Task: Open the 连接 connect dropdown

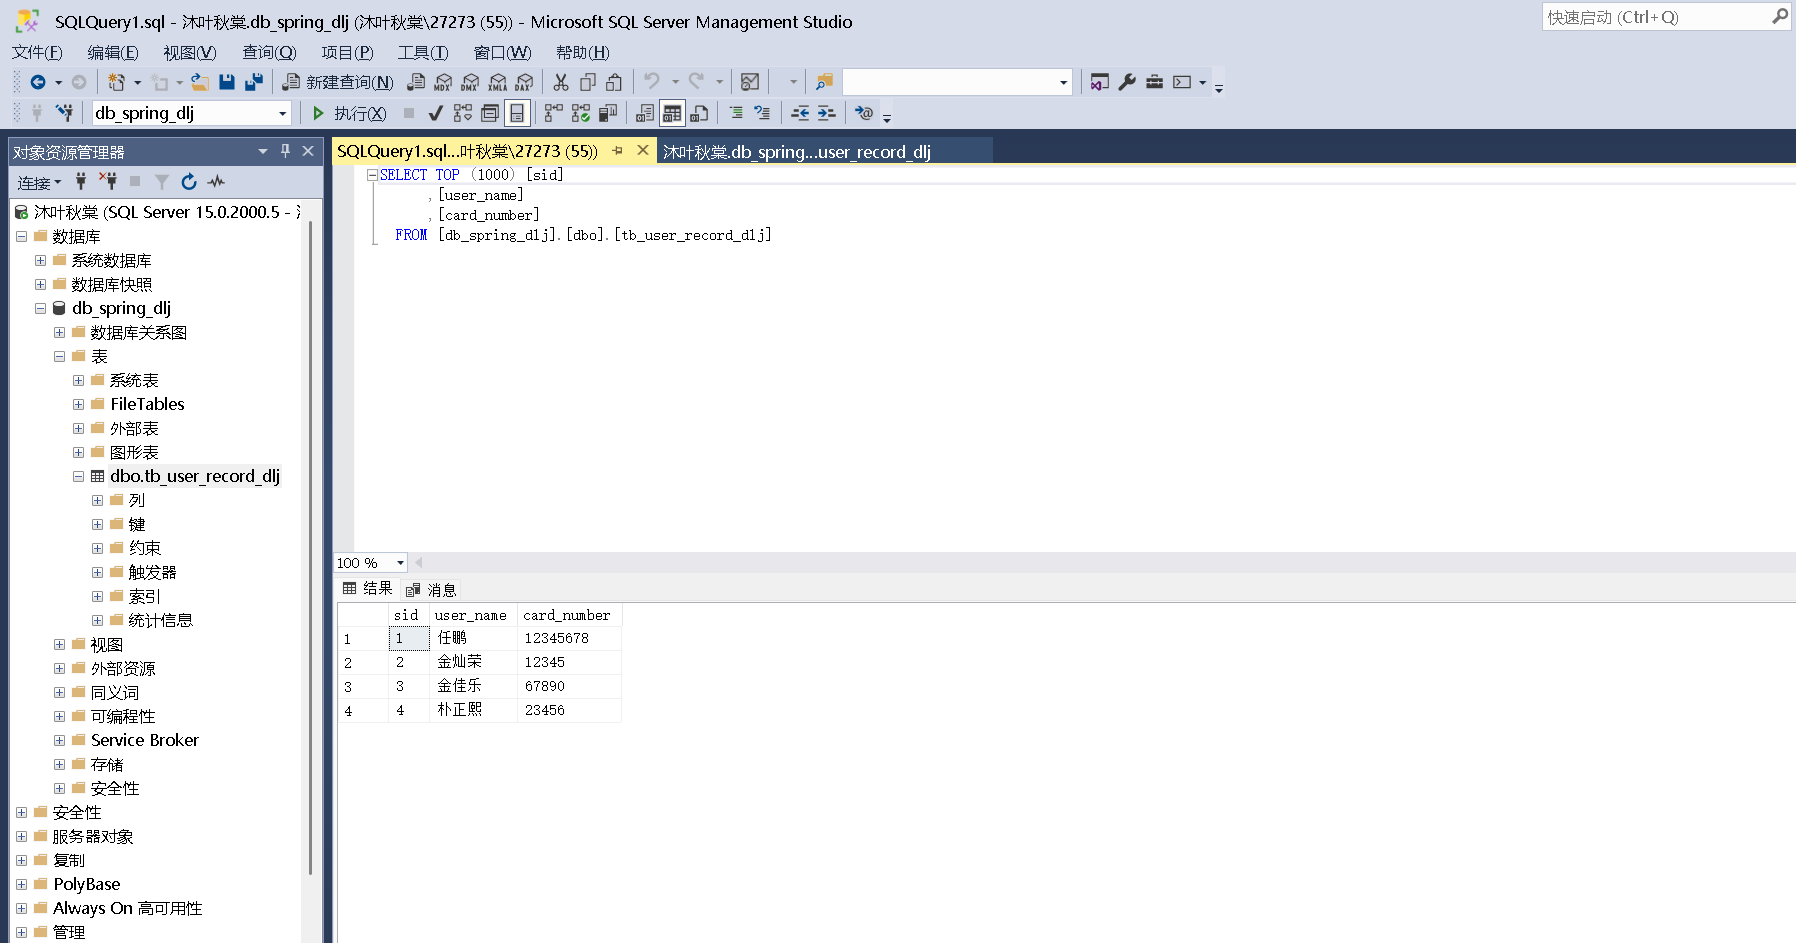Action: 40,182
